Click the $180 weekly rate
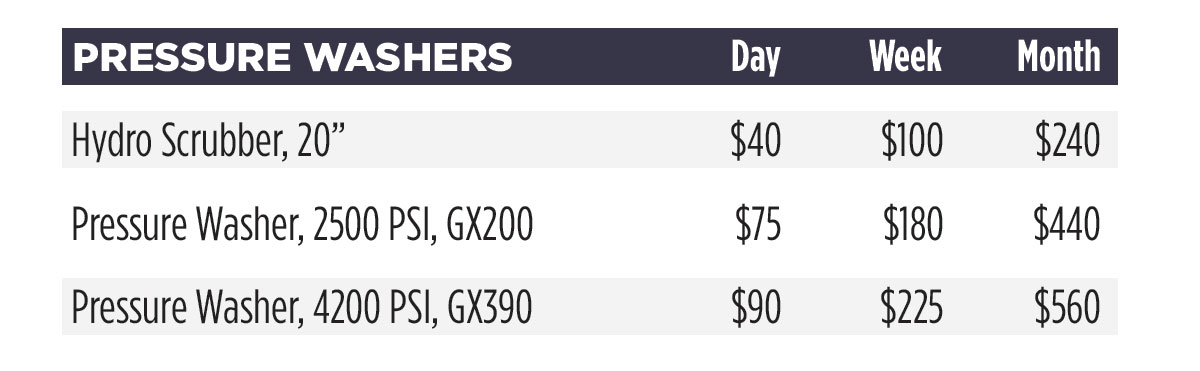This screenshot has width=1200, height=371. (913, 225)
